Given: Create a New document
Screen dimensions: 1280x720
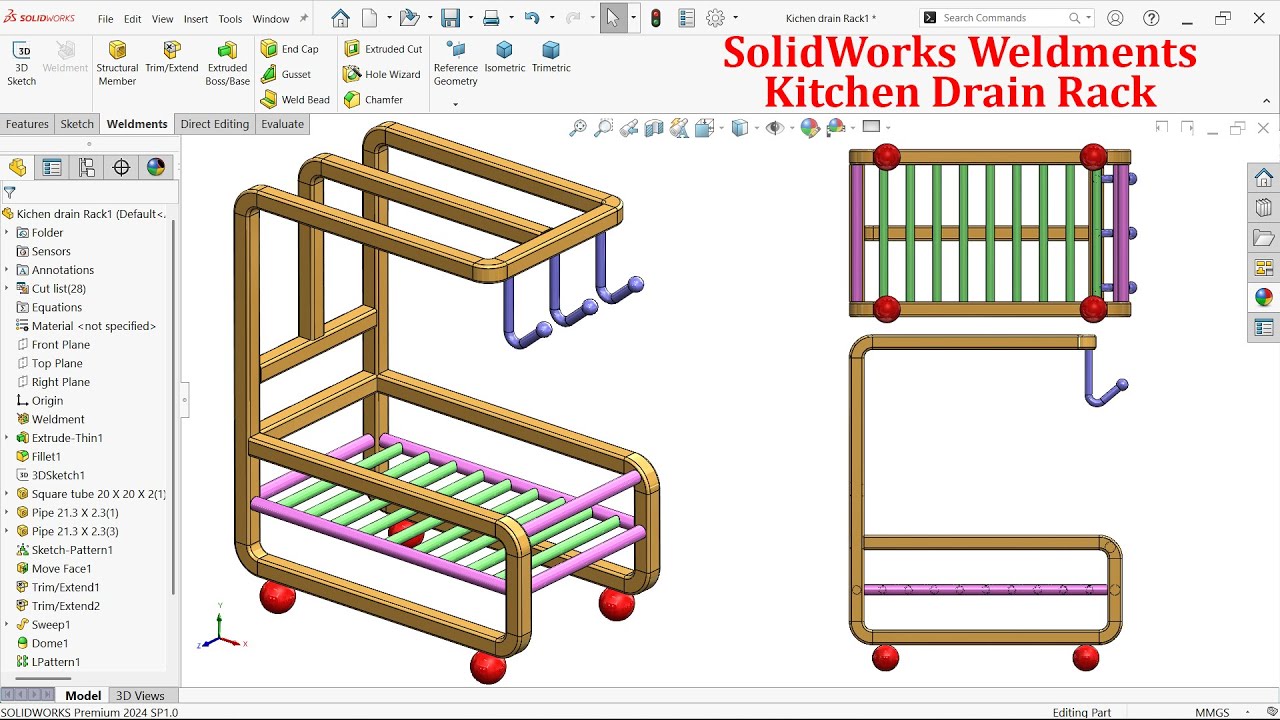Looking at the screenshot, I should [369, 18].
